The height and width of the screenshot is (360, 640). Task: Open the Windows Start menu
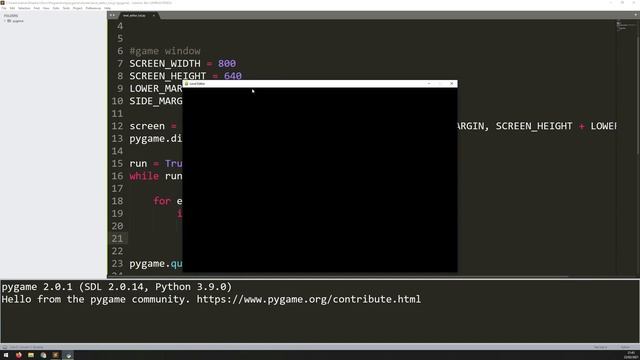(6, 355)
